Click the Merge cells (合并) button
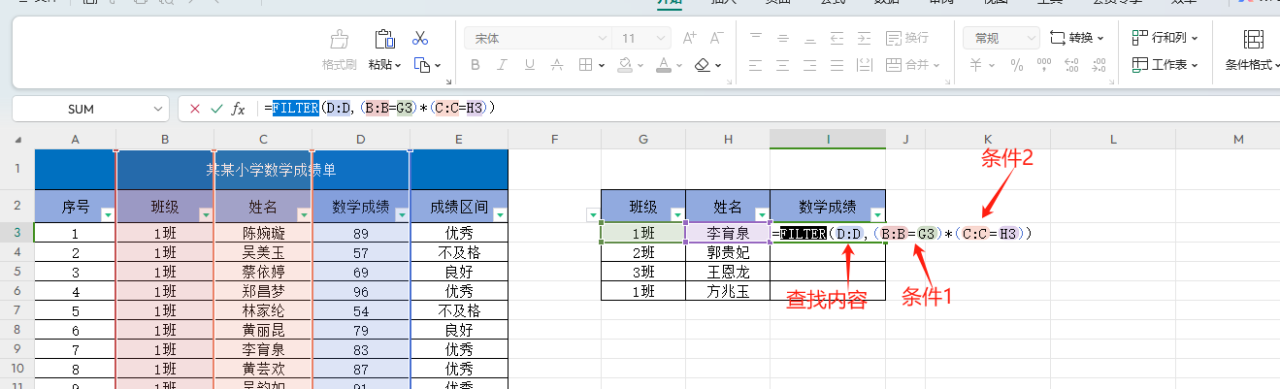The width and height of the screenshot is (1280, 389). 907,65
